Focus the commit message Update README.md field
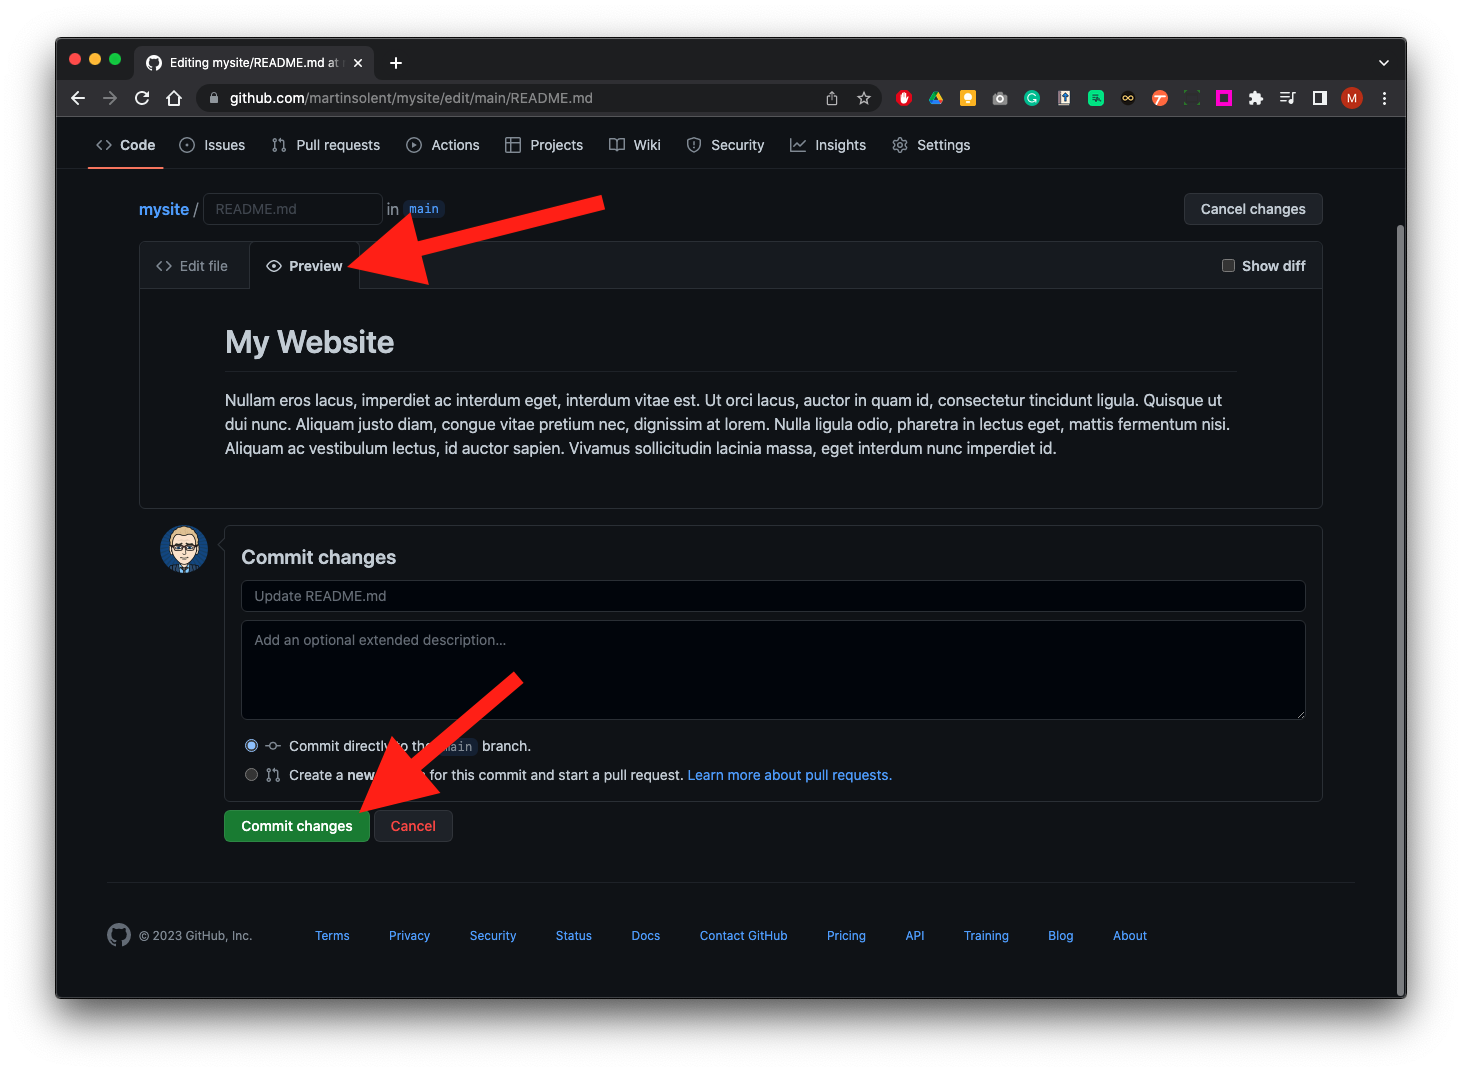This screenshot has height=1072, width=1462. 772,596
